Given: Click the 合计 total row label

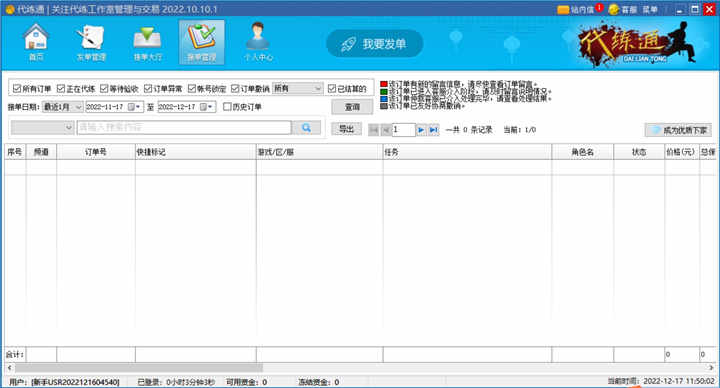Looking at the screenshot, I should coord(14,354).
